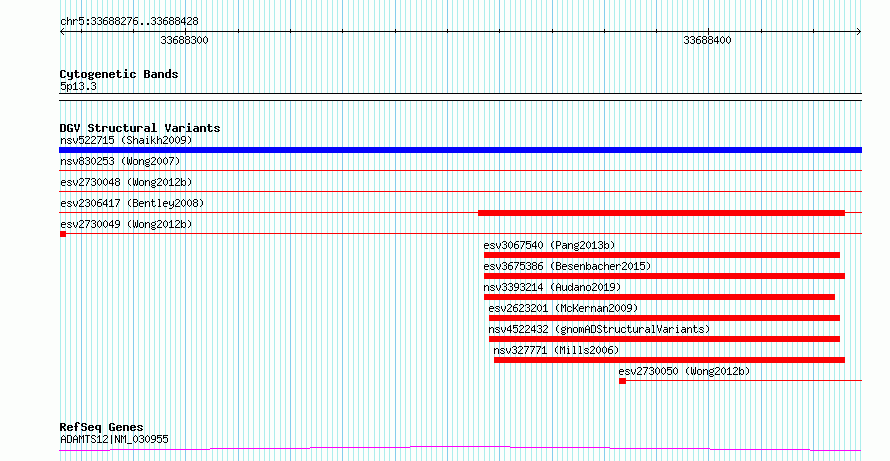This screenshot has width=890, height=461.
Task: Click esv3675386 (Besenbacher2015) label
Action: click(567, 266)
